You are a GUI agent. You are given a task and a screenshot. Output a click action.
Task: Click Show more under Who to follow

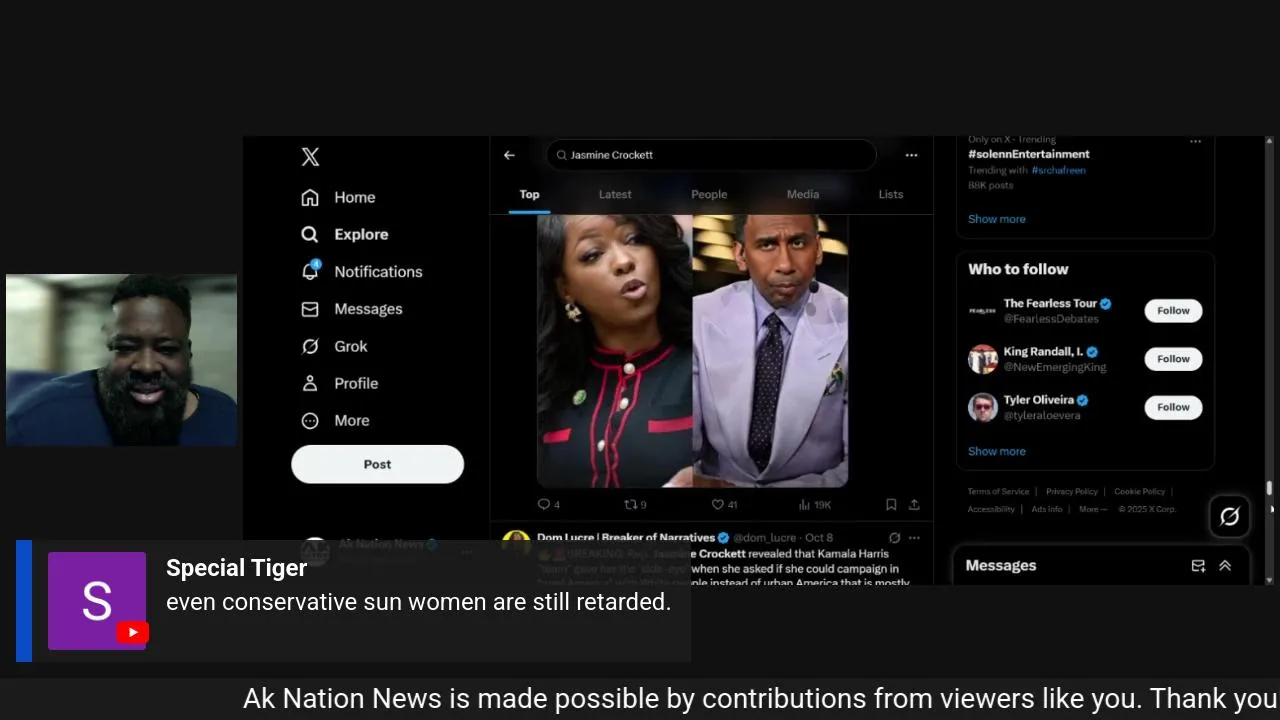pyautogui.click(x=996, y=451)
